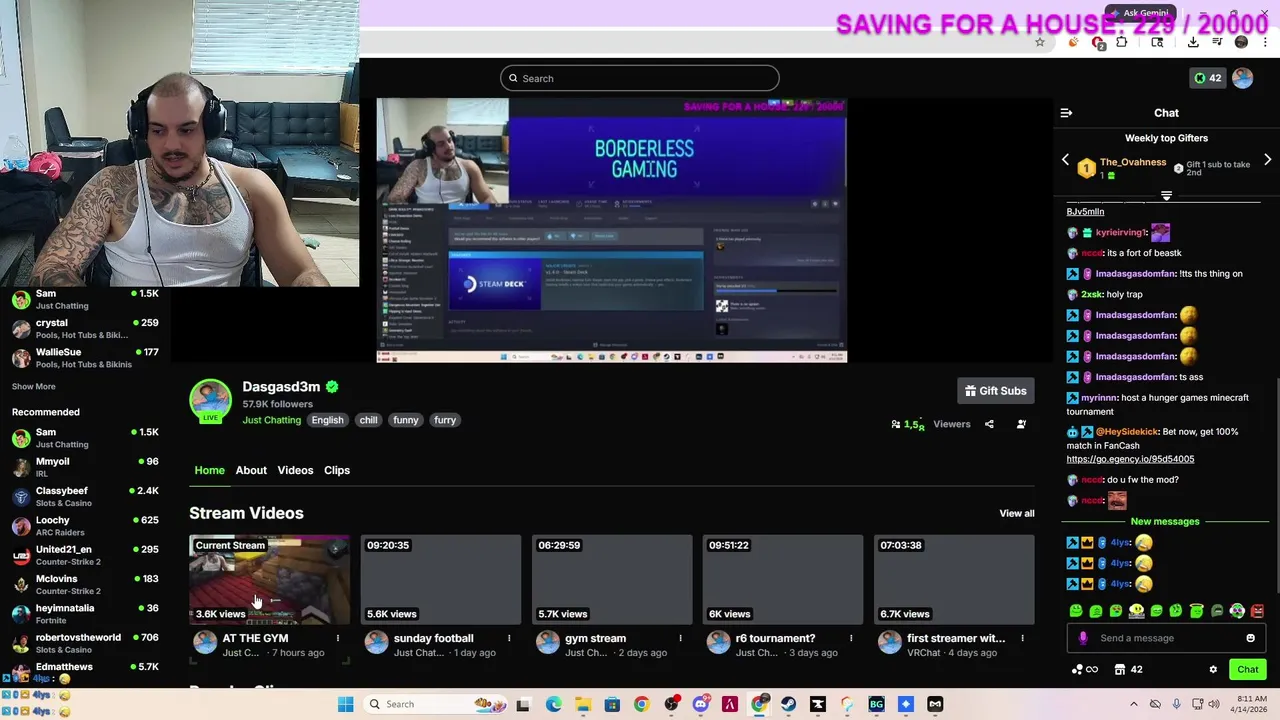This screenshot has width=1280, height=720.
Task: Click the user icon right of share
Action: [1021, 424]
